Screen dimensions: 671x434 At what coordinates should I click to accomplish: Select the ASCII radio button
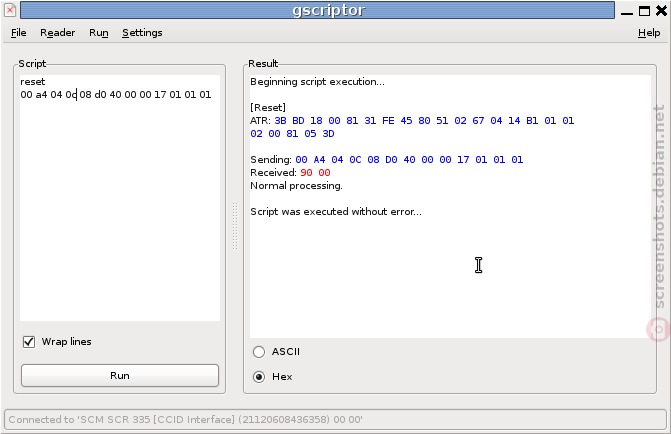(259, 352)
